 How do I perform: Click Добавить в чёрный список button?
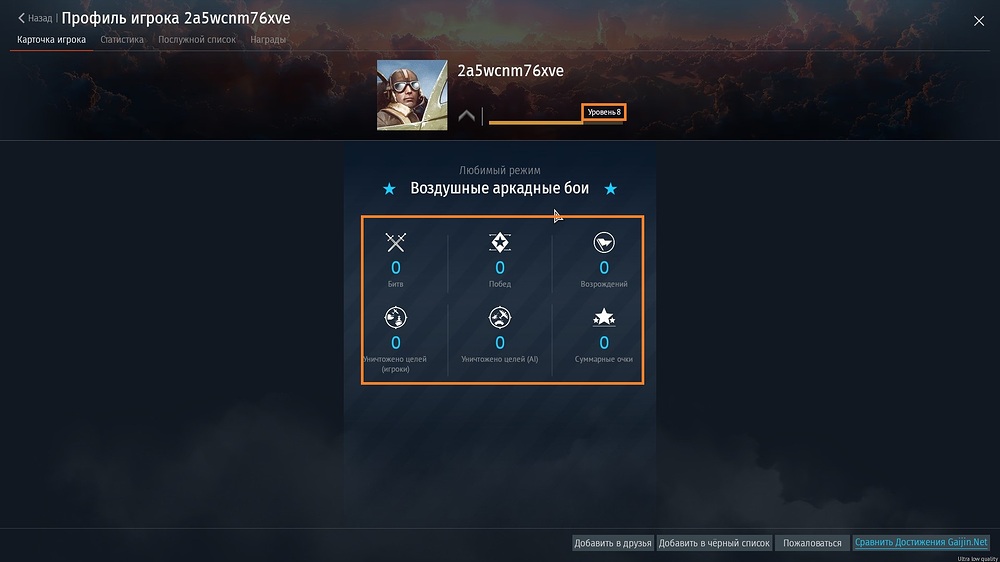714,543
